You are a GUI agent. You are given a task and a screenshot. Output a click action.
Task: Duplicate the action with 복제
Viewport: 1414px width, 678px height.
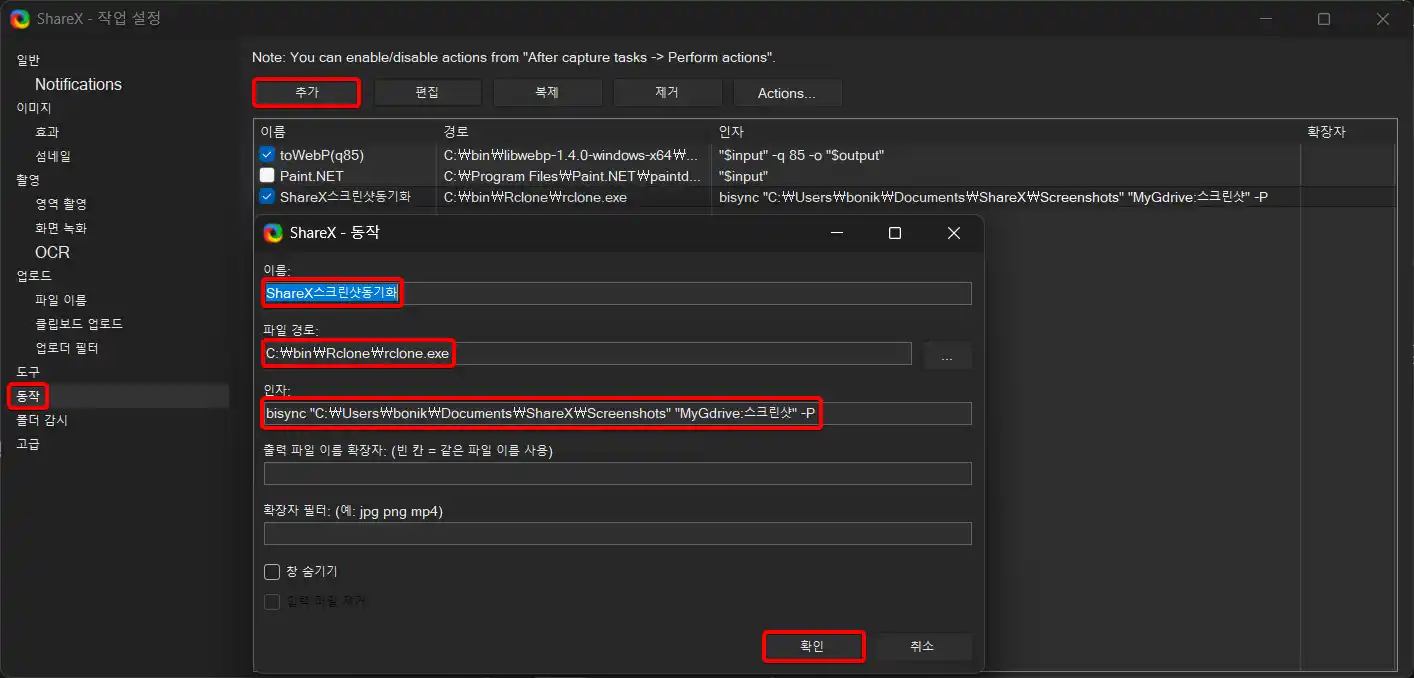[x=547, y=93]
